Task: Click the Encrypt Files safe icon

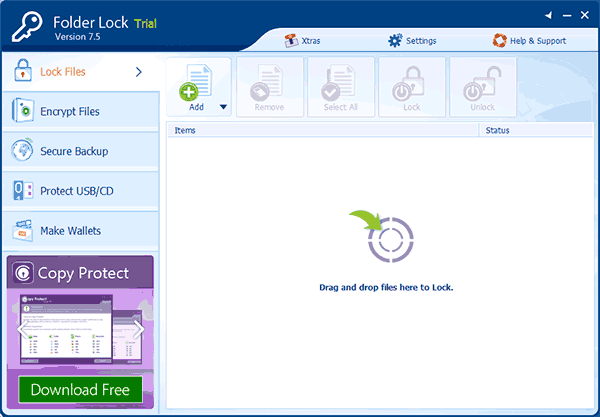Action: click(x=23, y=111)
